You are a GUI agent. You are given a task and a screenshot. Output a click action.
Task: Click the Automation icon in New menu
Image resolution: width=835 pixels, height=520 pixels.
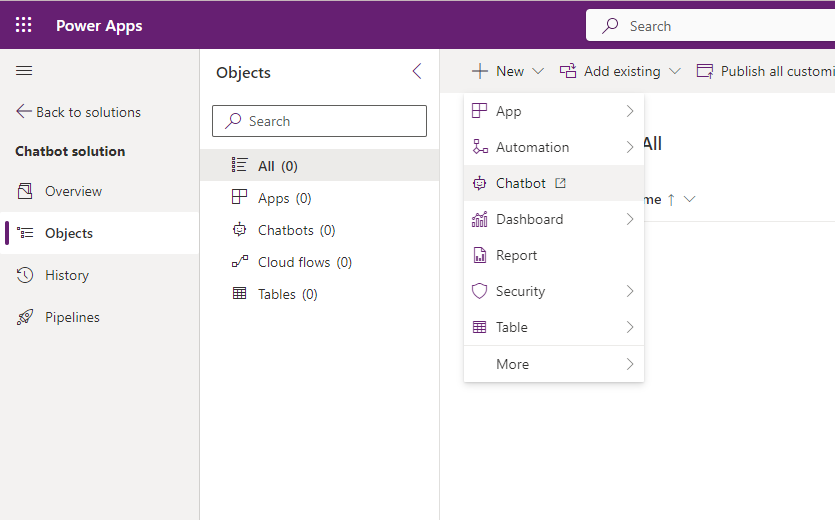[480, 147]
